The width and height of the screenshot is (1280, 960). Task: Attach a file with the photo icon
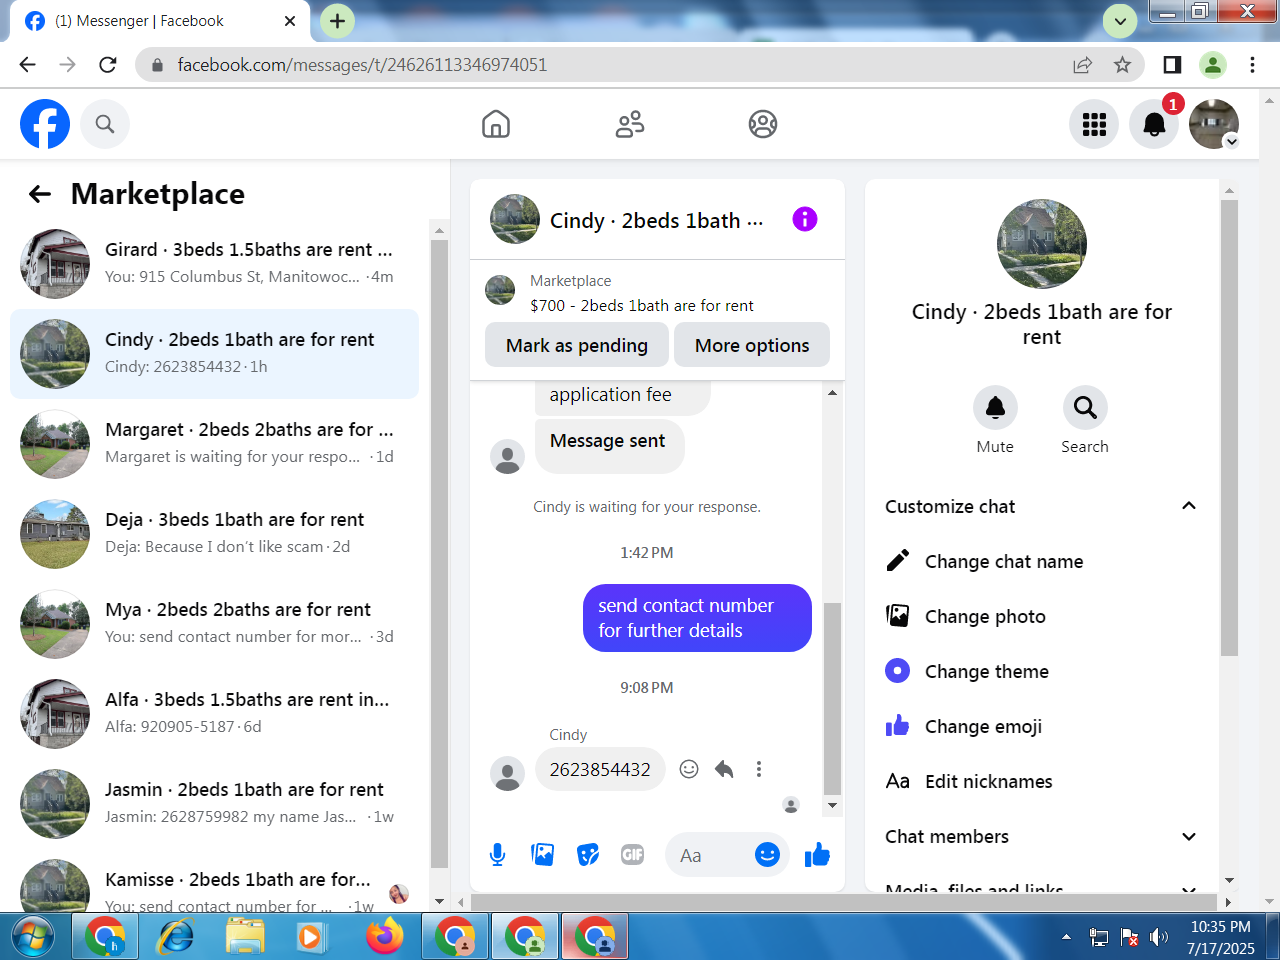[x=543, y=855]
